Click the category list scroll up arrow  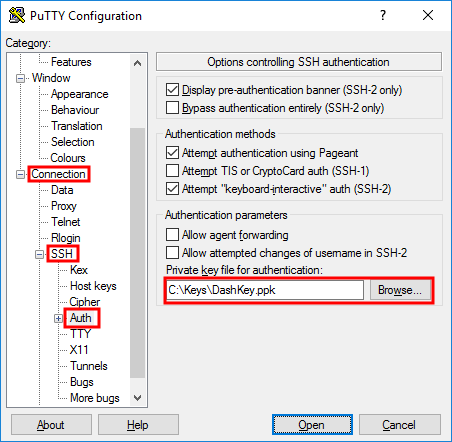[137, 63]
